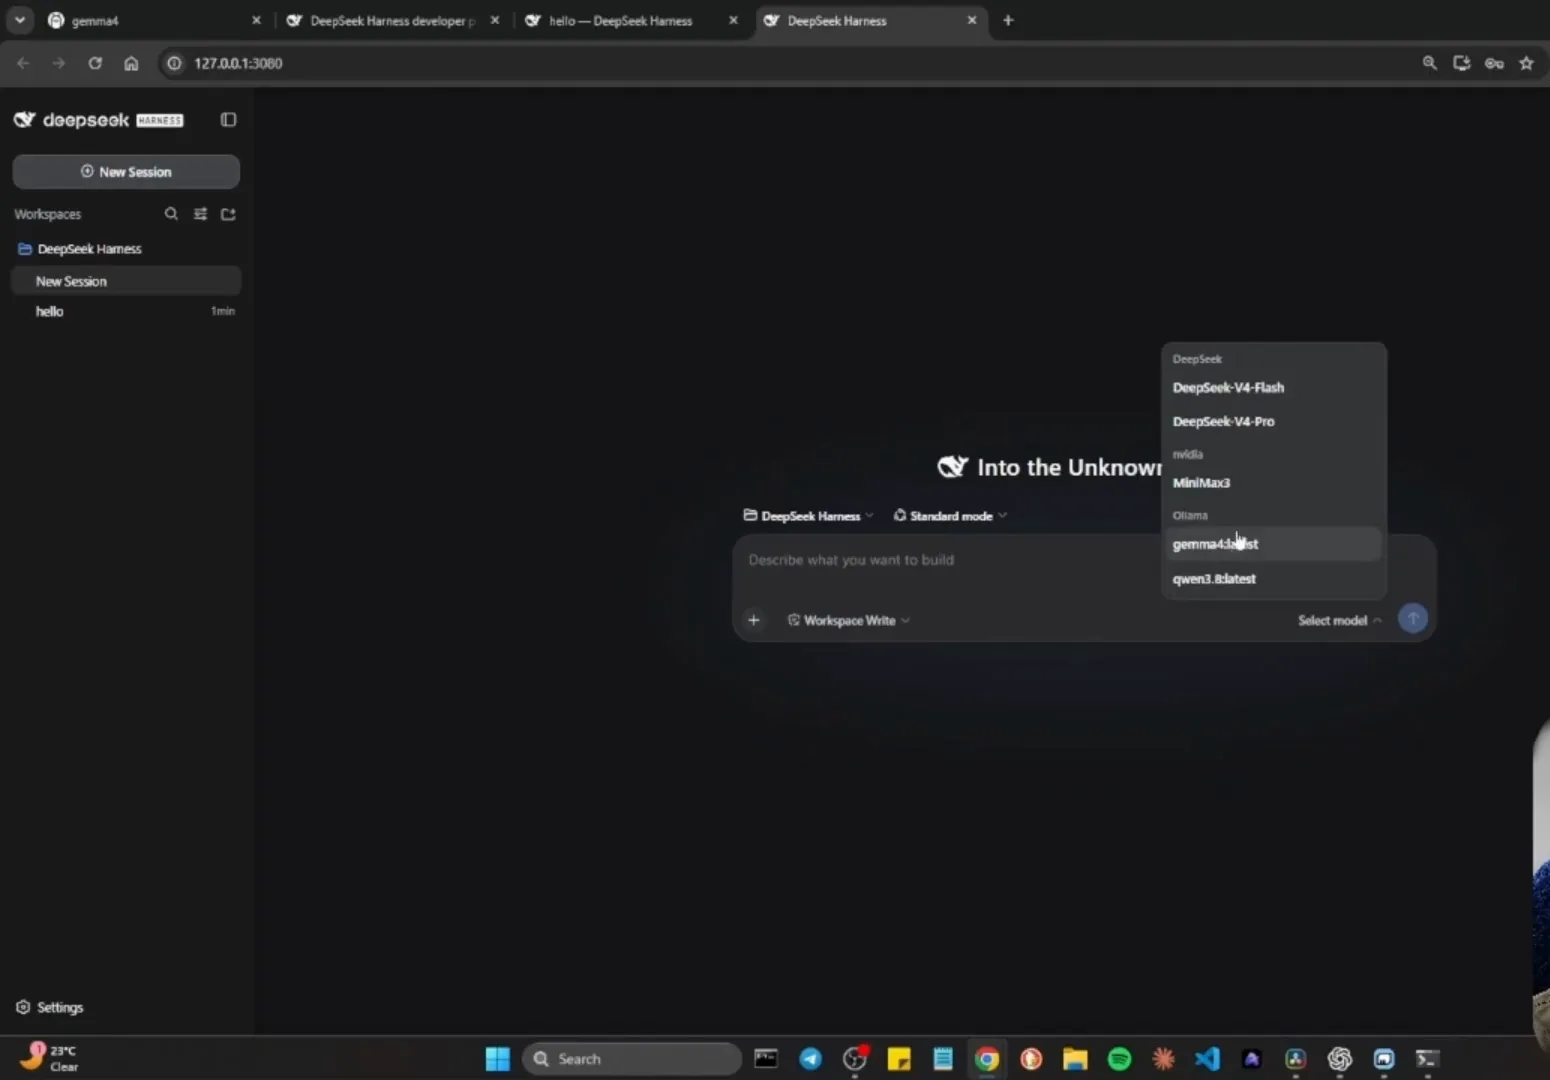Screen dimensions: 1550x1080
Task: Open ChatGPT app from the taskbar
Action: pos(1339,1058)
